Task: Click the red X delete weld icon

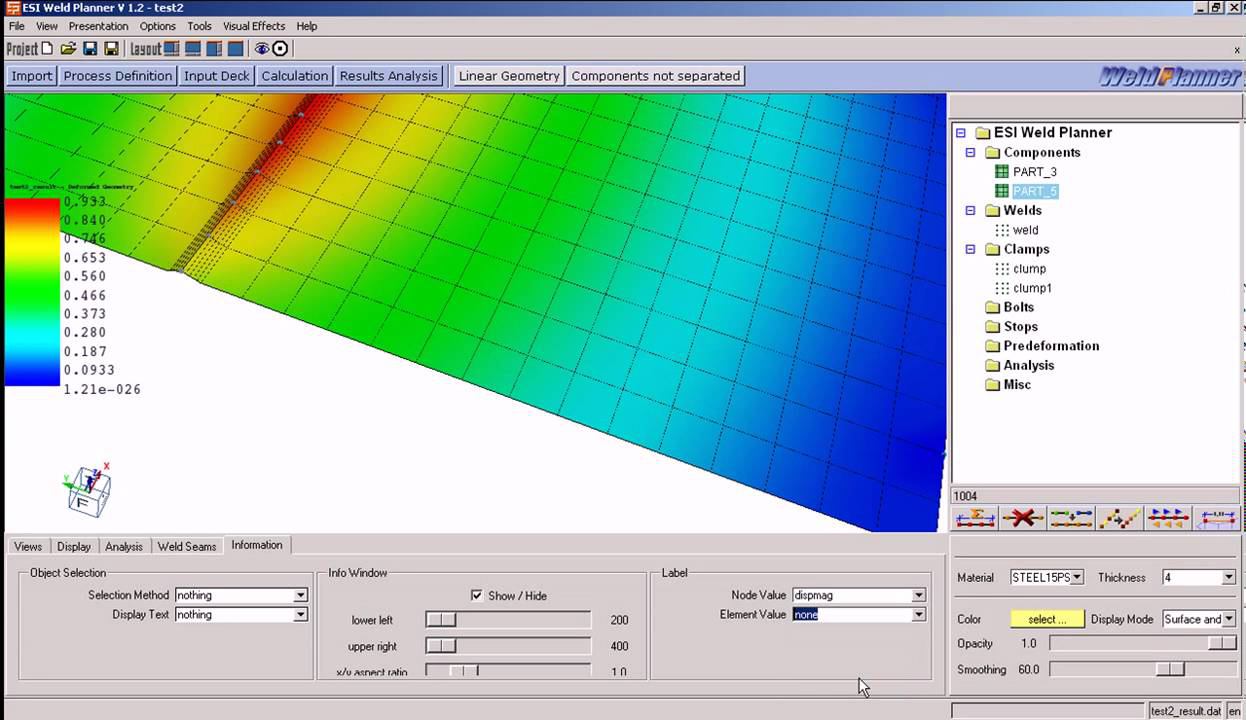Action: [1022, 518]
